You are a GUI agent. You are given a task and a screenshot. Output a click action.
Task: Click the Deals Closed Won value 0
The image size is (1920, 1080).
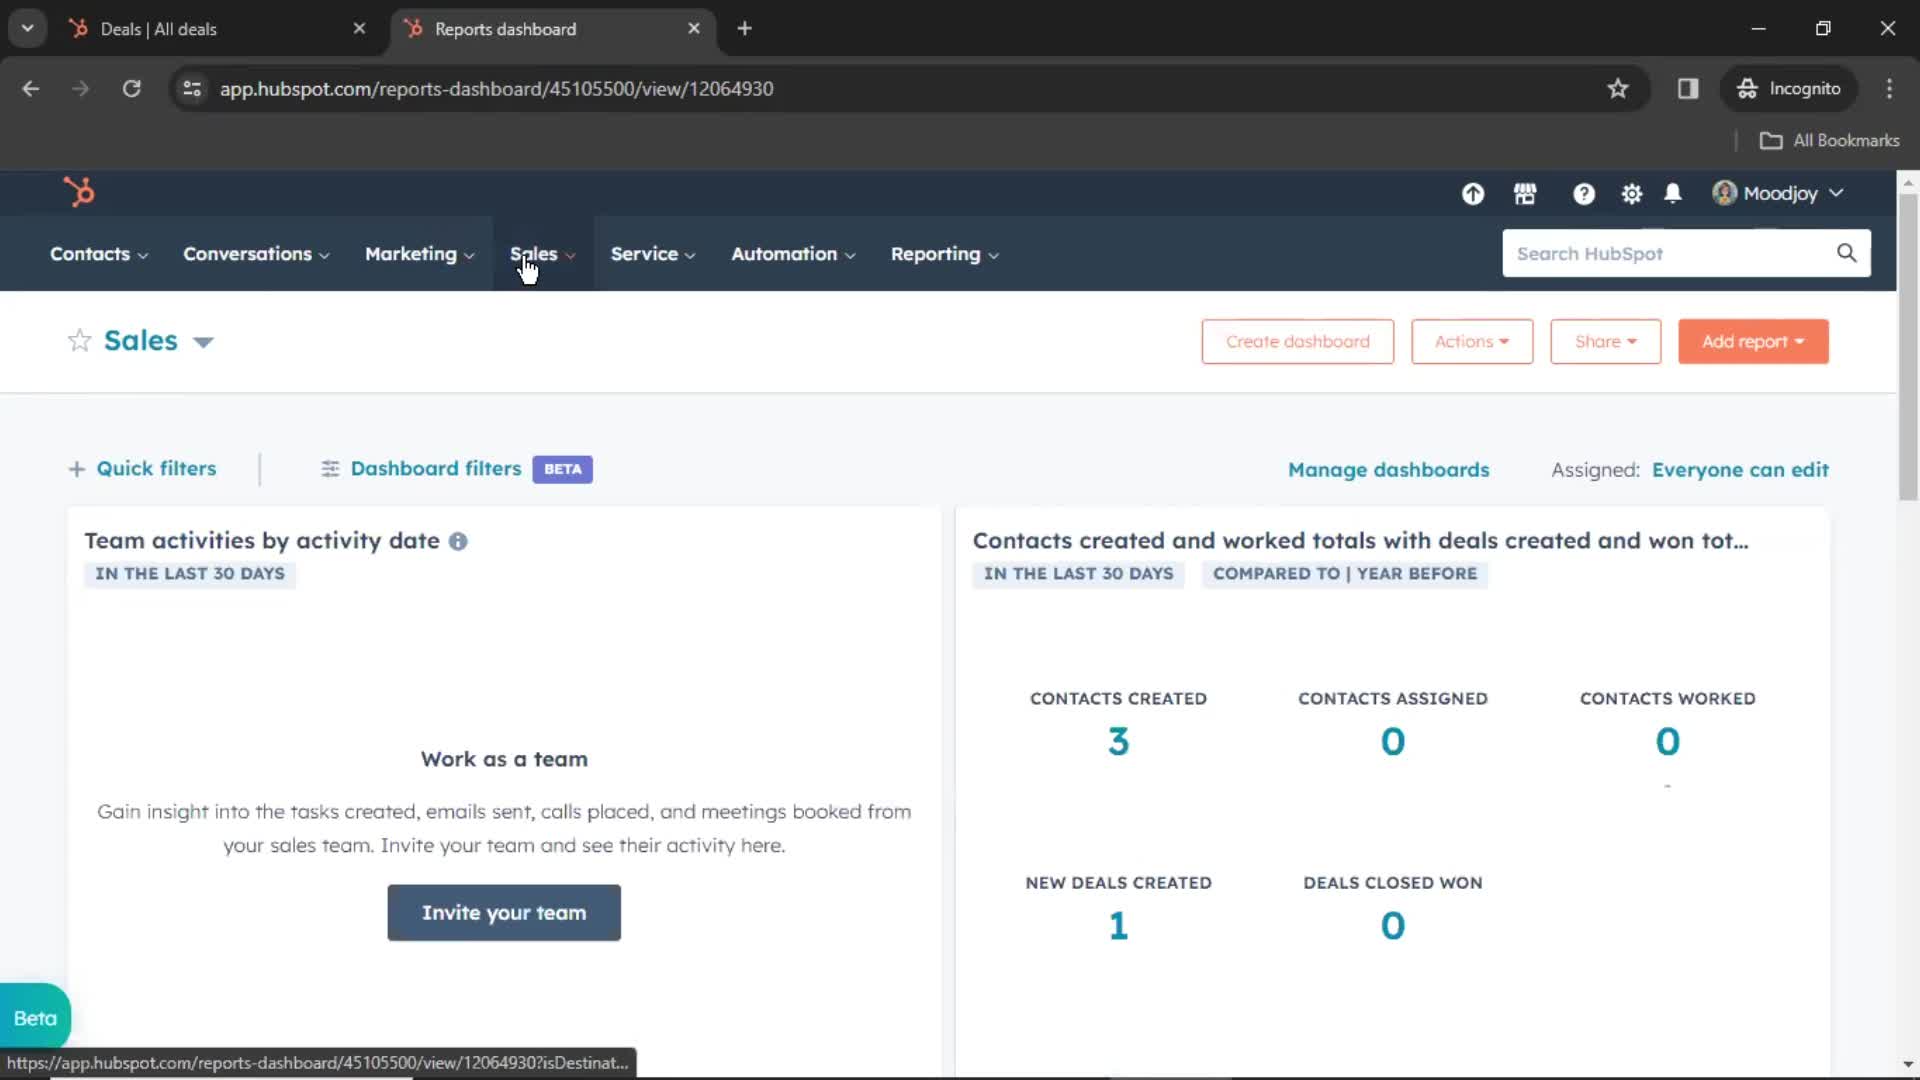(x=1393, y=926)
